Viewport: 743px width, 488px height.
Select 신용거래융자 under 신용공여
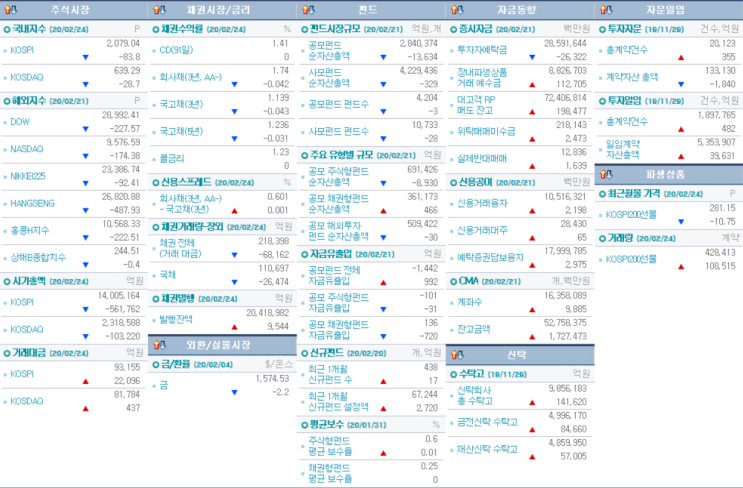[x=482, y=203]
